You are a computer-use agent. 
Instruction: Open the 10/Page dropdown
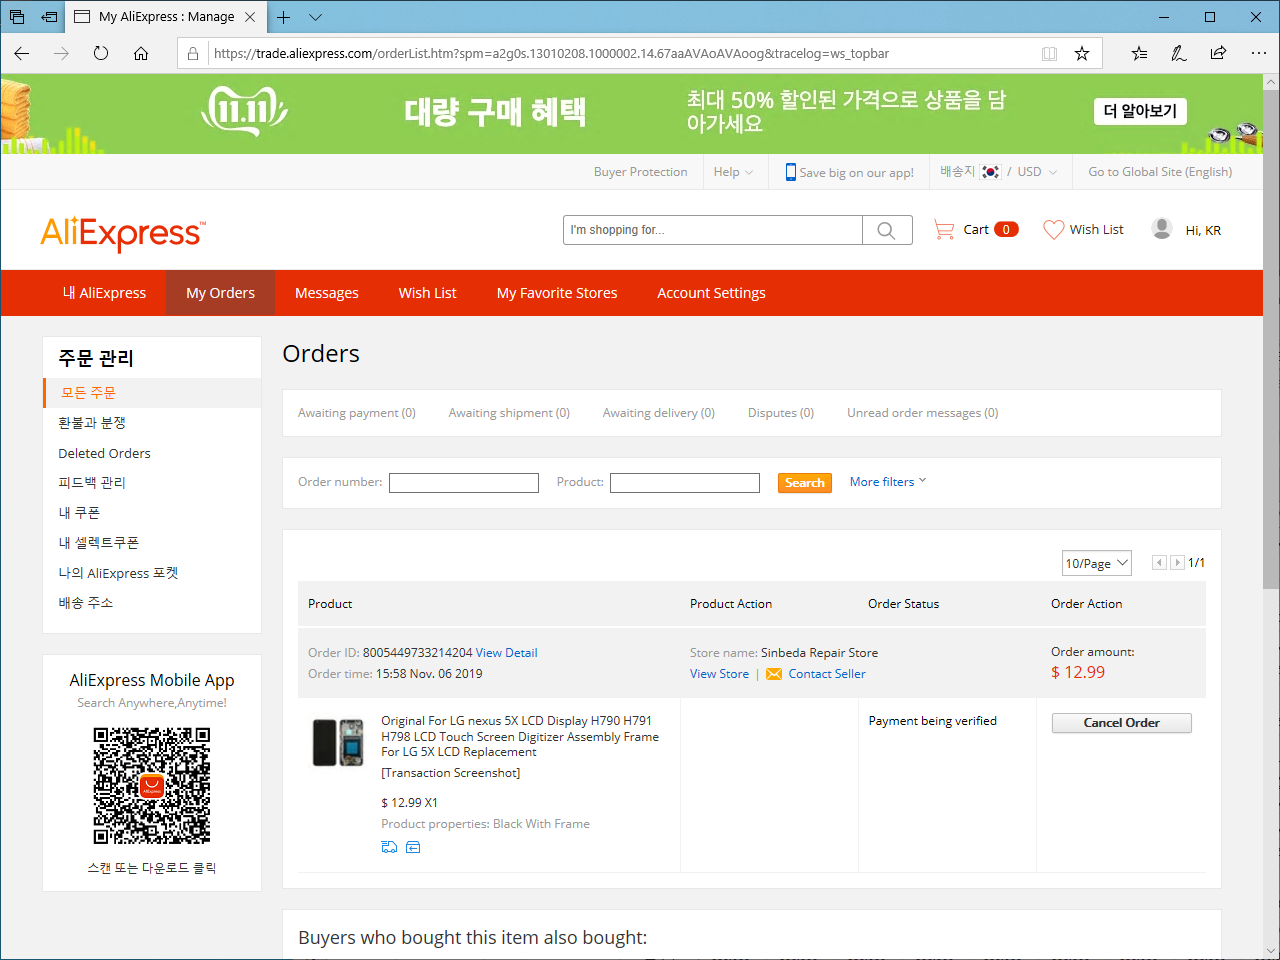(1096, 563)
